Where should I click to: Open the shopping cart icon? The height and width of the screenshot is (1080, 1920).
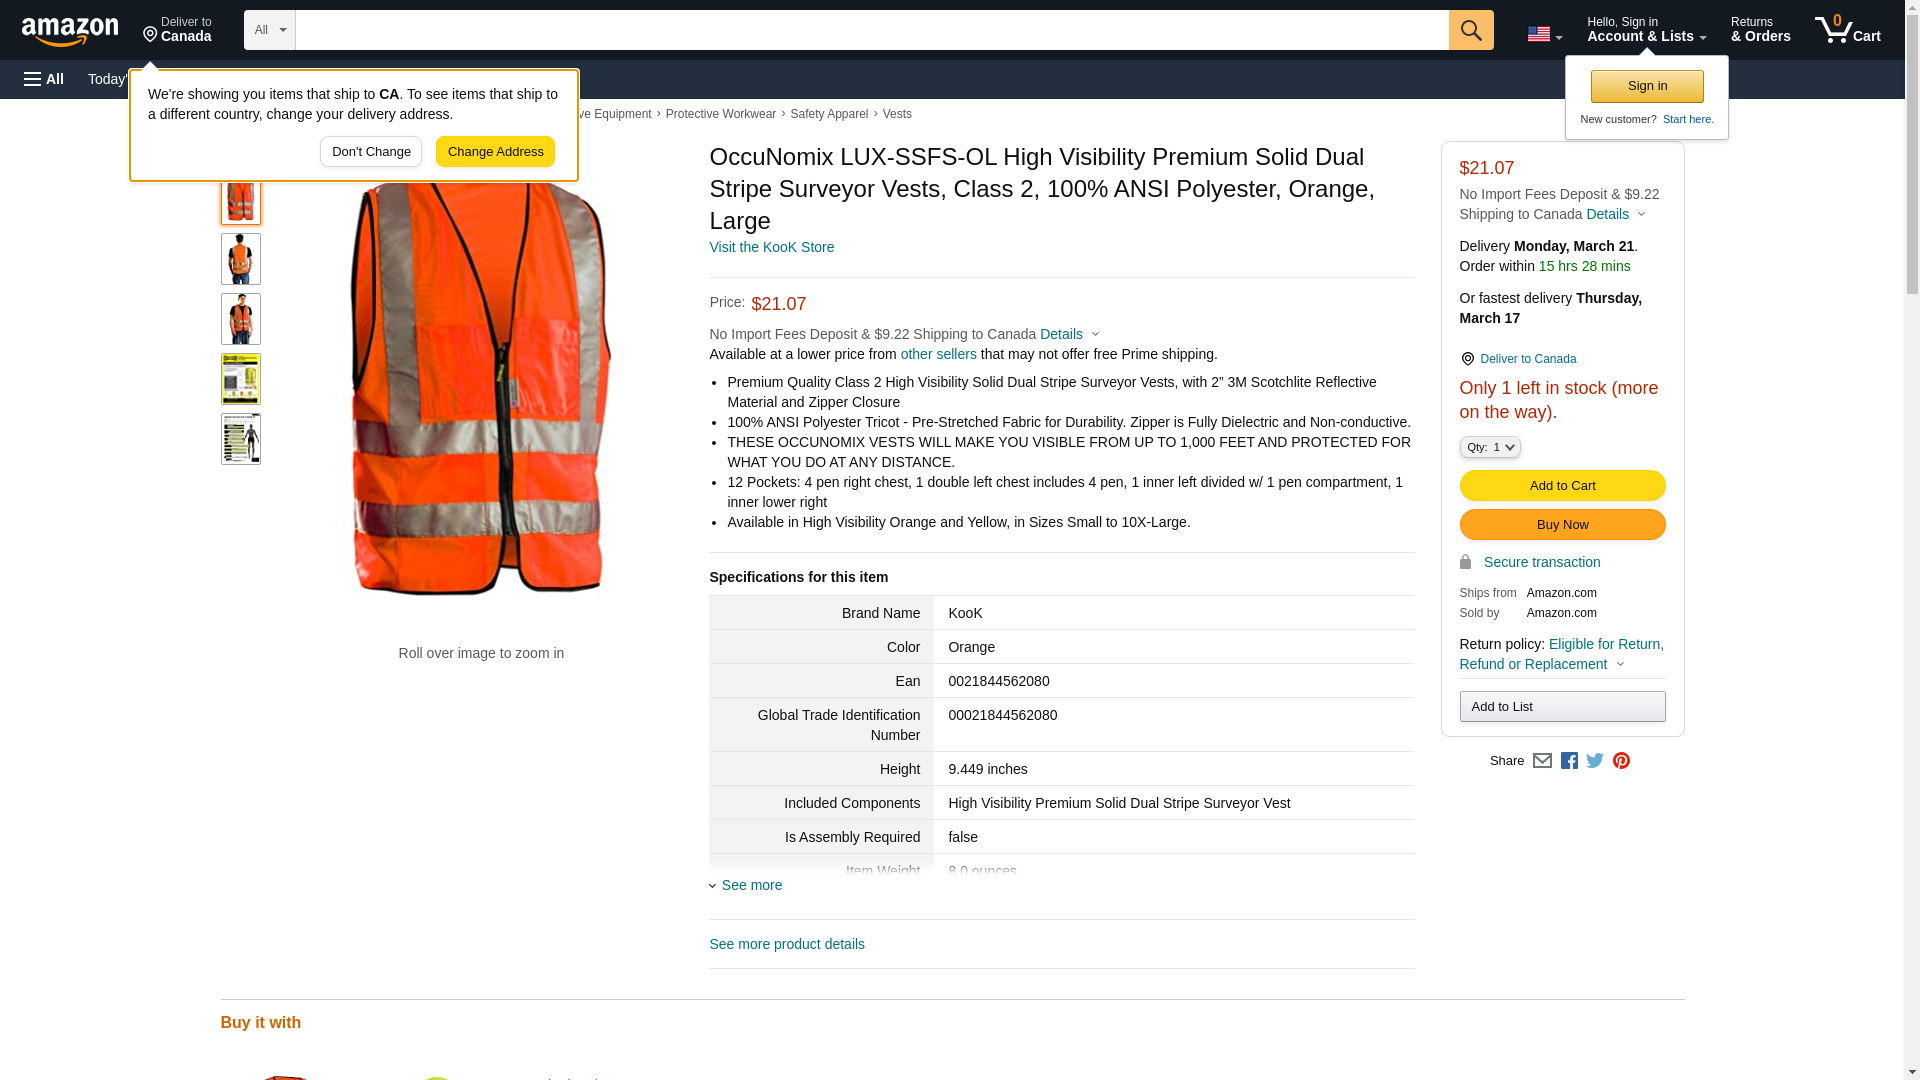click(x=1847, y=30)
